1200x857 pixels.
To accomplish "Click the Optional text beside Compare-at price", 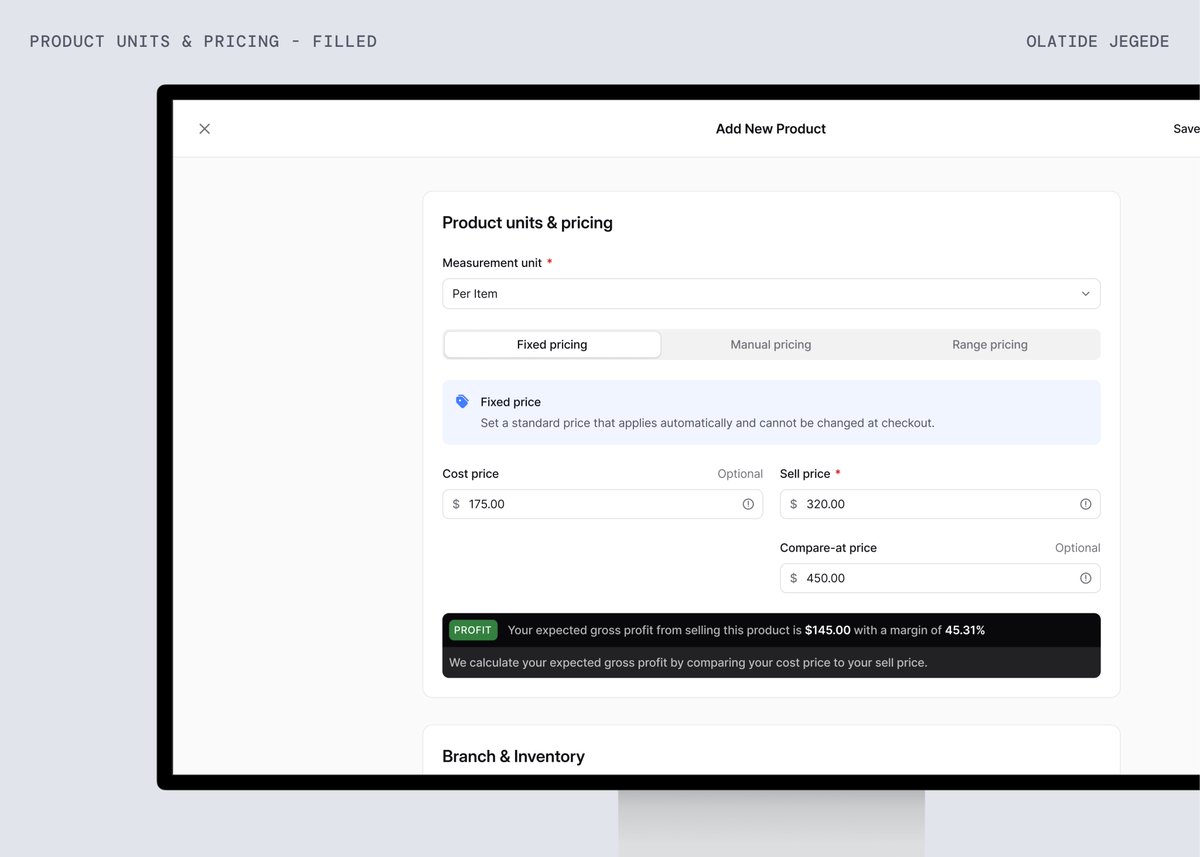I will tap(1077, 548).
